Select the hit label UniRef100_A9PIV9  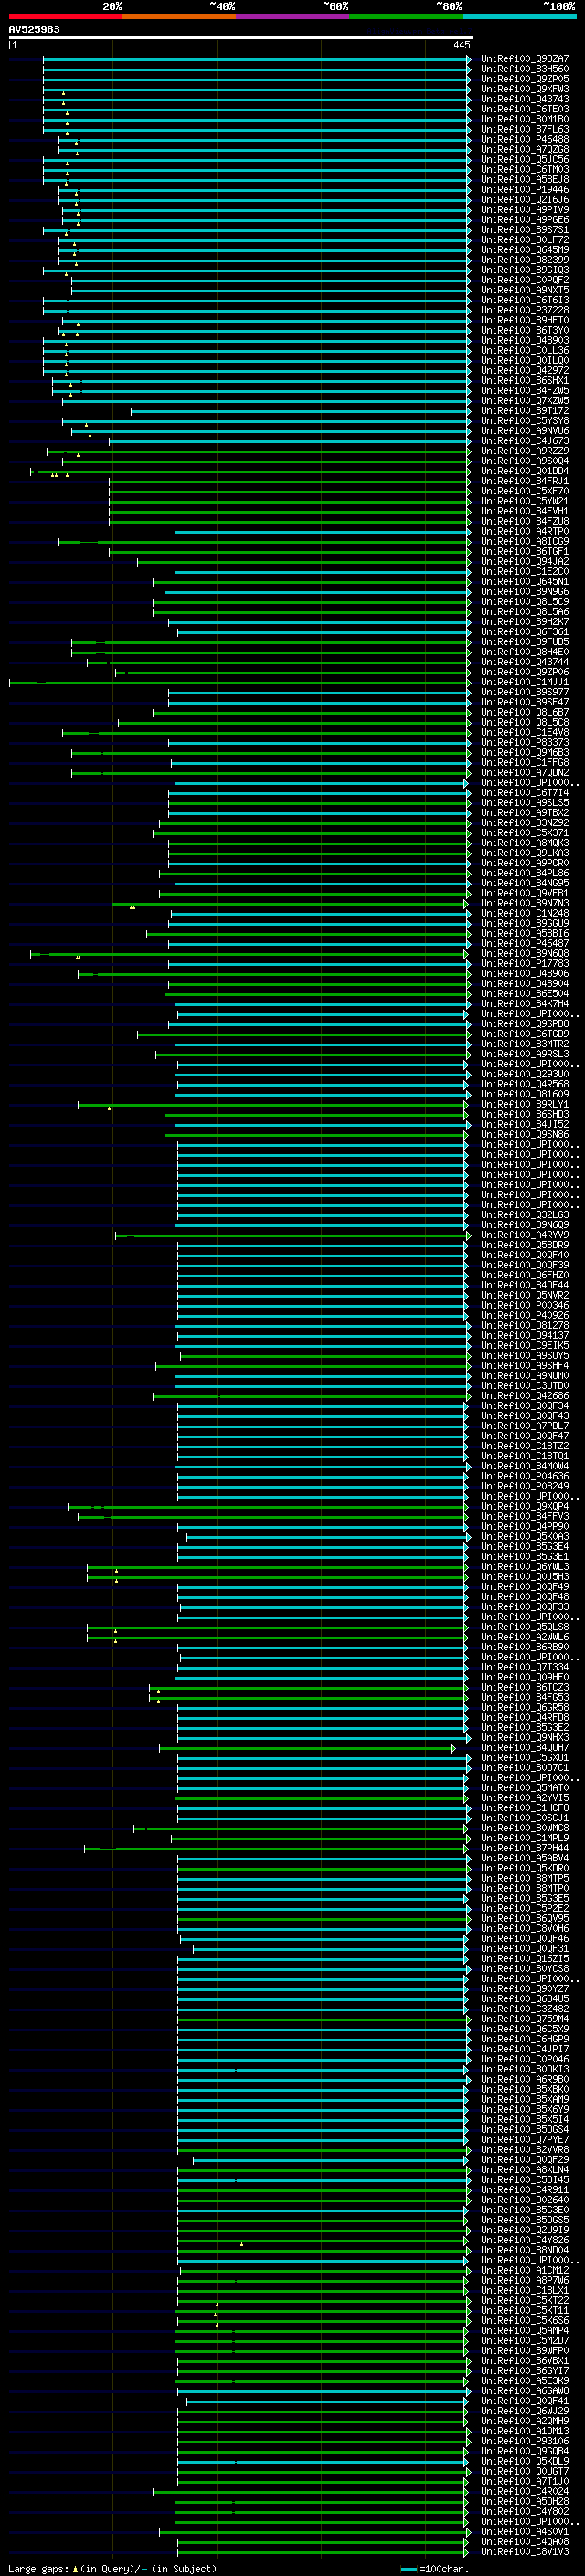[x=525, y=210]
